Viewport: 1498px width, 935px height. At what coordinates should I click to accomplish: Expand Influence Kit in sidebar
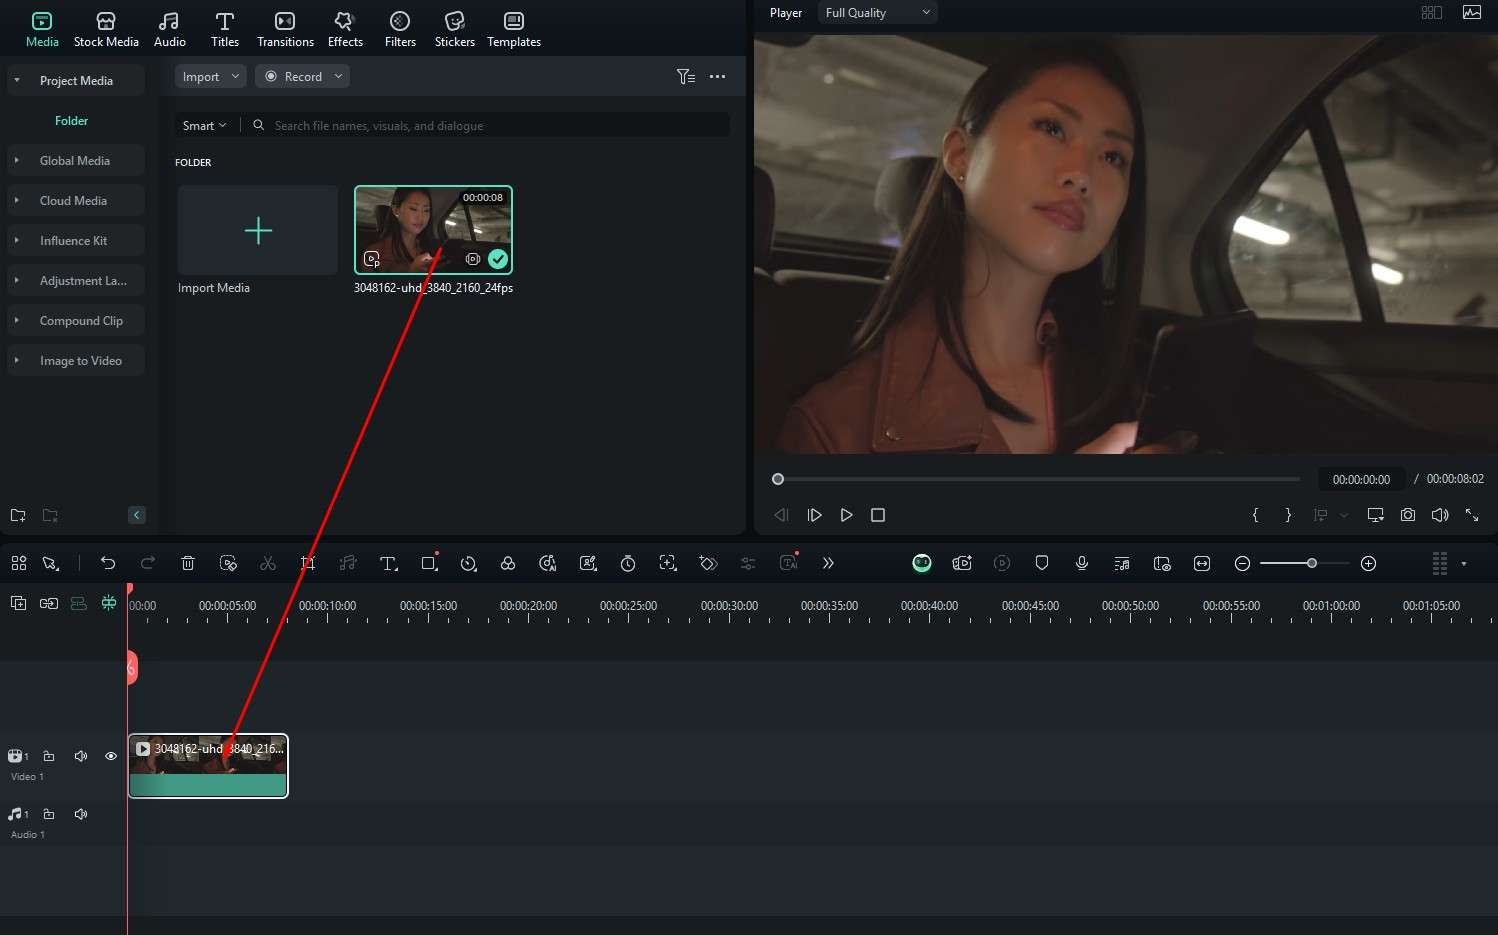click(x=17, y=240)
